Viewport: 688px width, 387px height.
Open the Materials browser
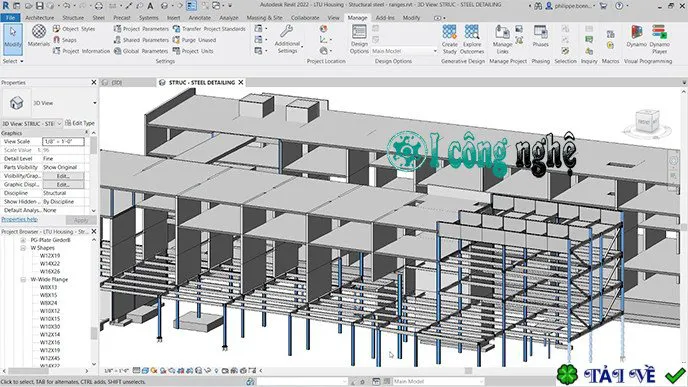coord(39,36)
